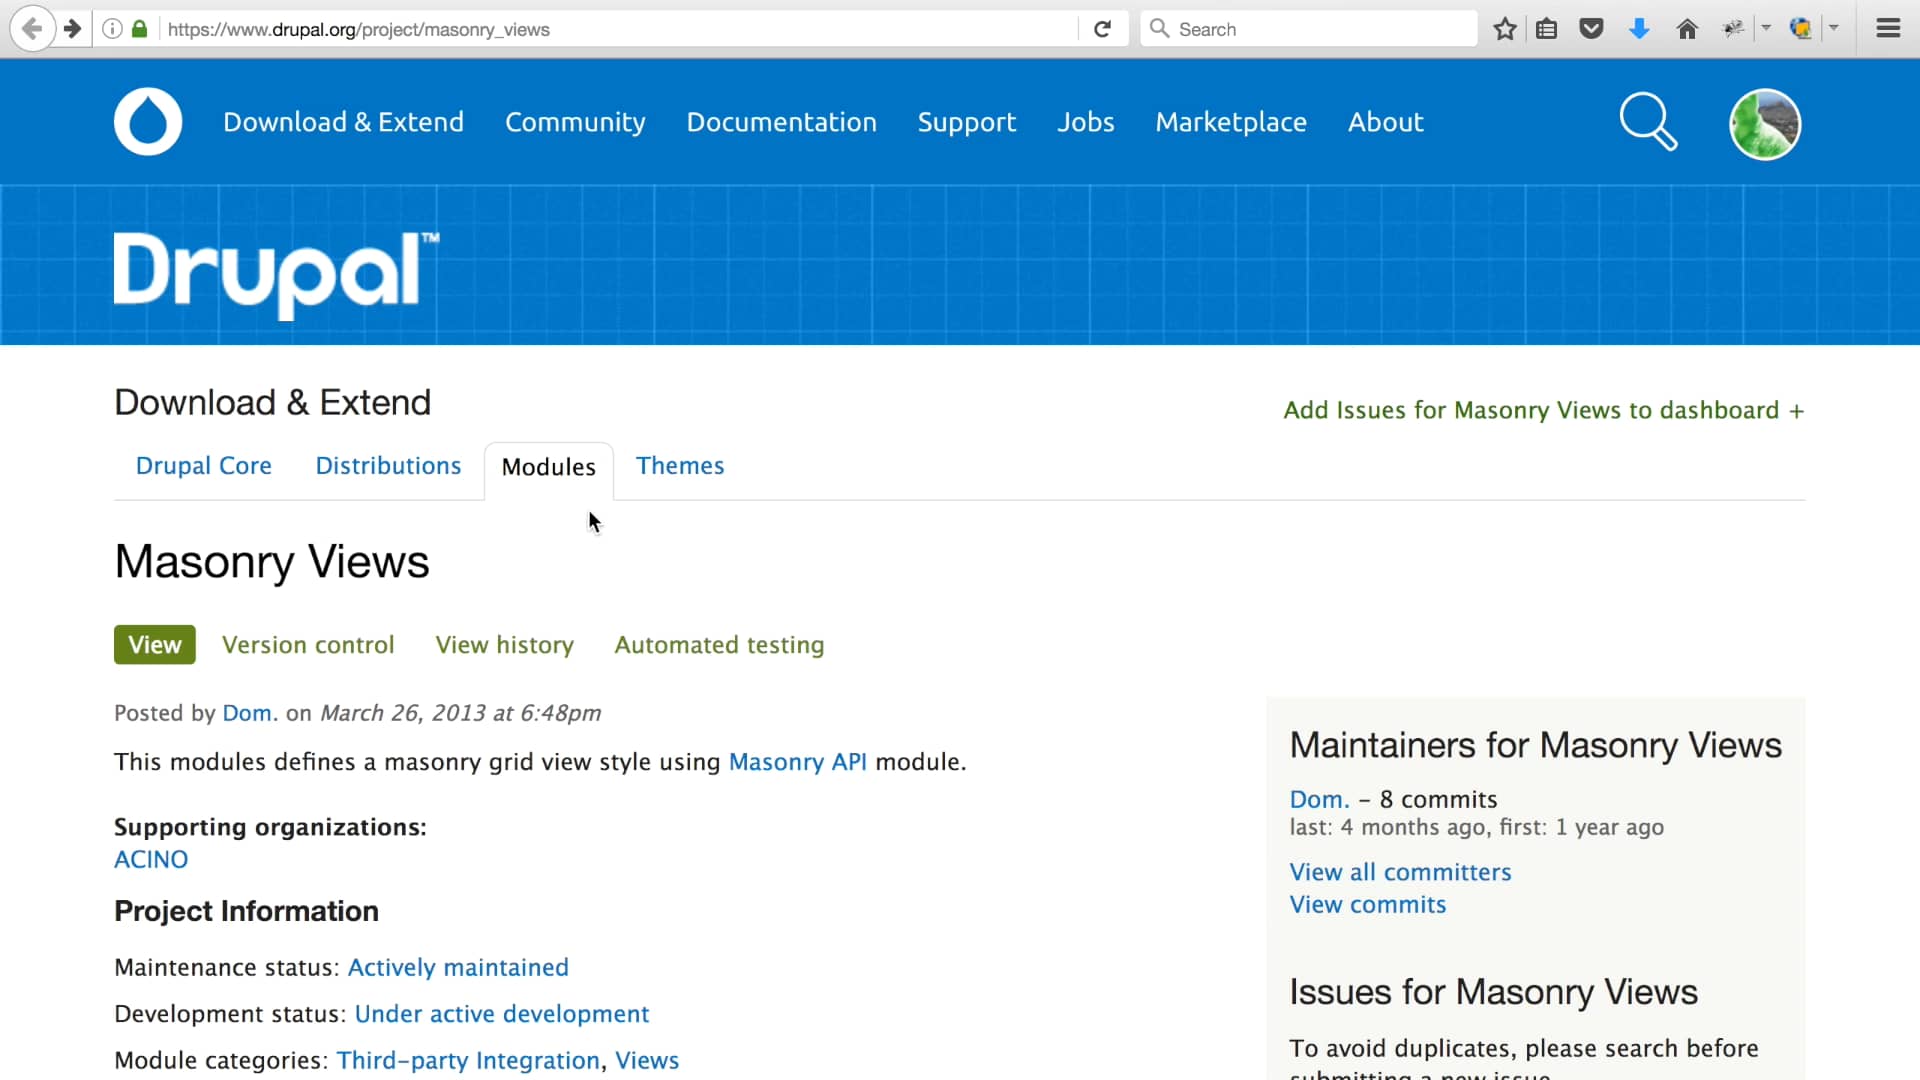The width and height of the screenshot is (1920, 1080).
Task: Reload the current page
Action: (1102, 28)
